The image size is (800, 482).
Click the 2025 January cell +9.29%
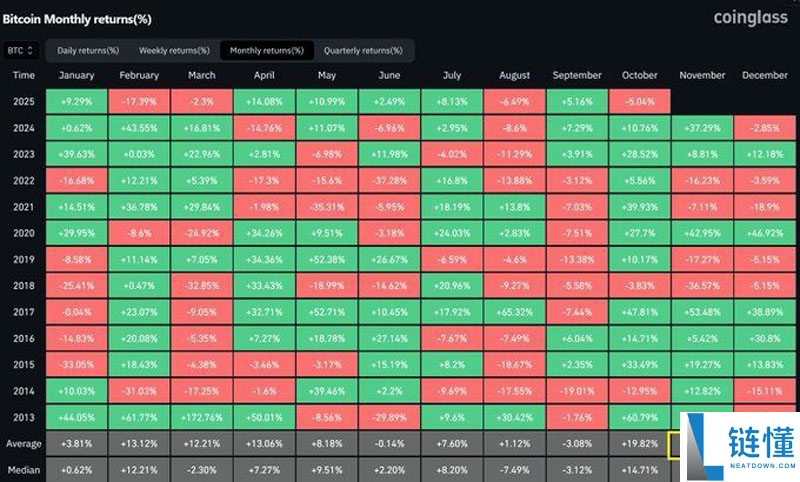pos(77,102)
